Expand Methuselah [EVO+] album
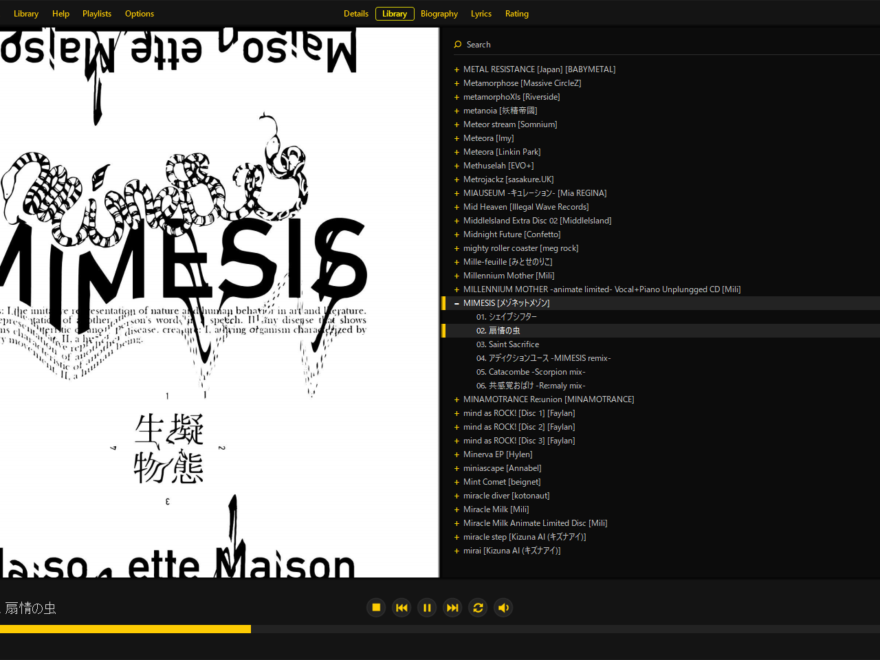The width and height of the screenshot is (880, 660). pos(457,166)
